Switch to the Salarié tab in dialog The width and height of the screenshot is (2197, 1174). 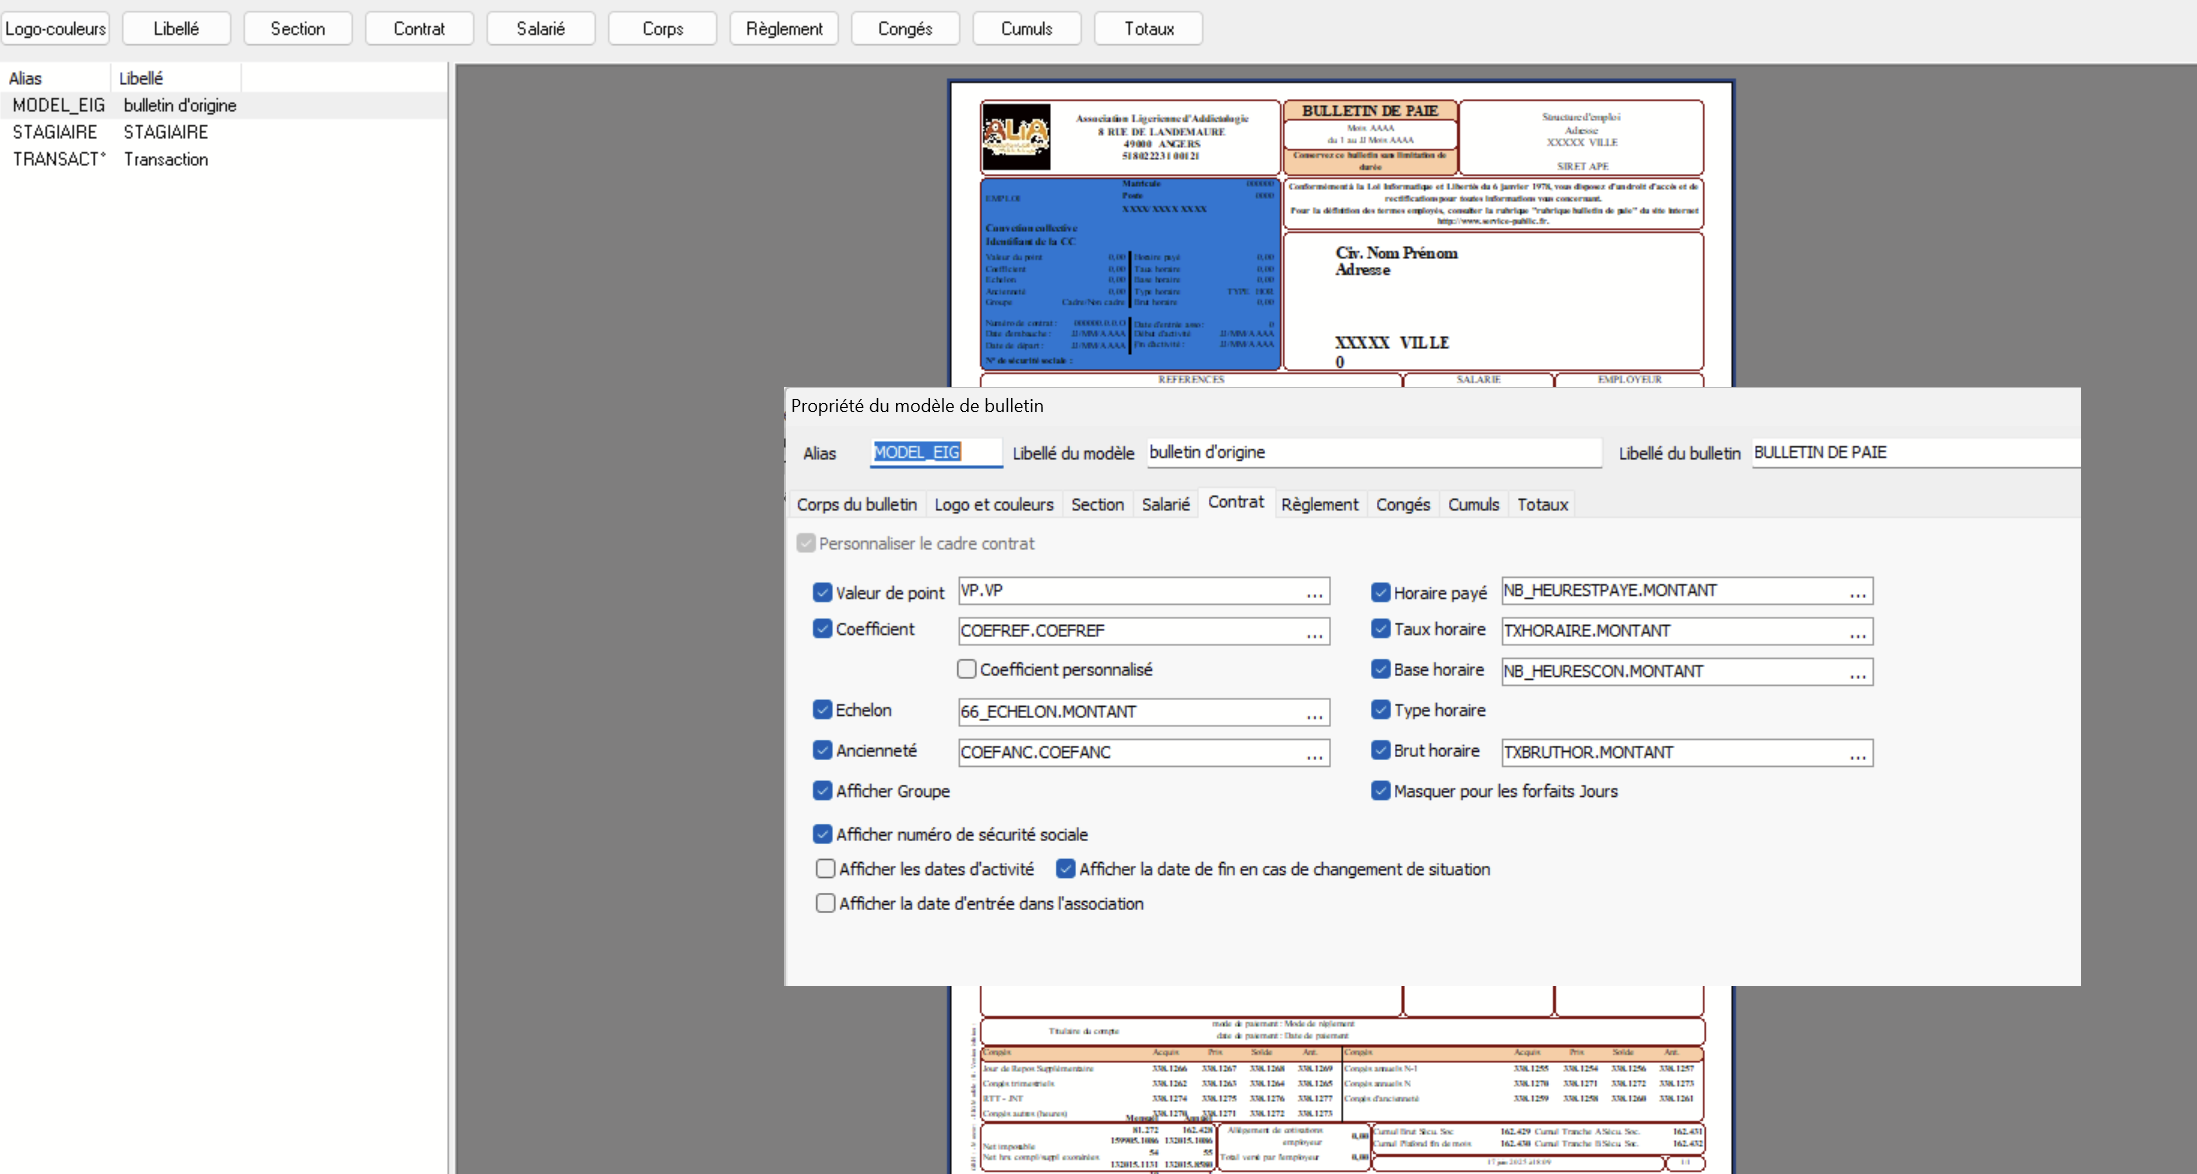point(1166,504)
